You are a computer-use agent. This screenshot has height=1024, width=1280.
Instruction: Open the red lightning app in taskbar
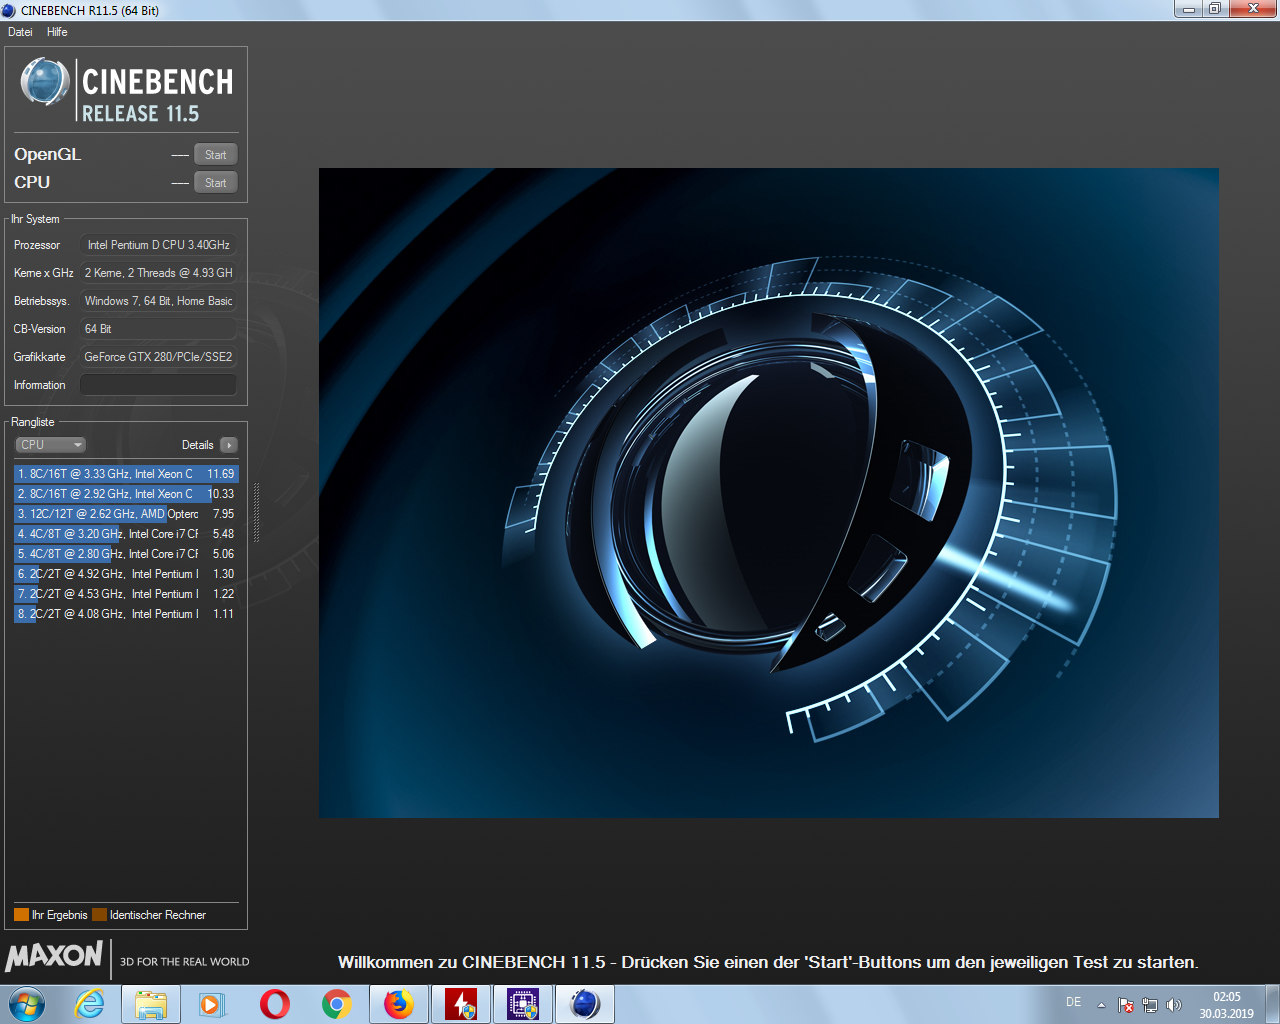pos(460,1004)
